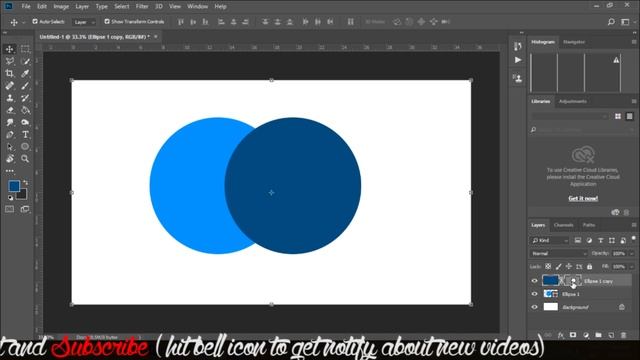640x360 pixels.
Task: Open the Histogram panel menu
Action: (634, 42)
